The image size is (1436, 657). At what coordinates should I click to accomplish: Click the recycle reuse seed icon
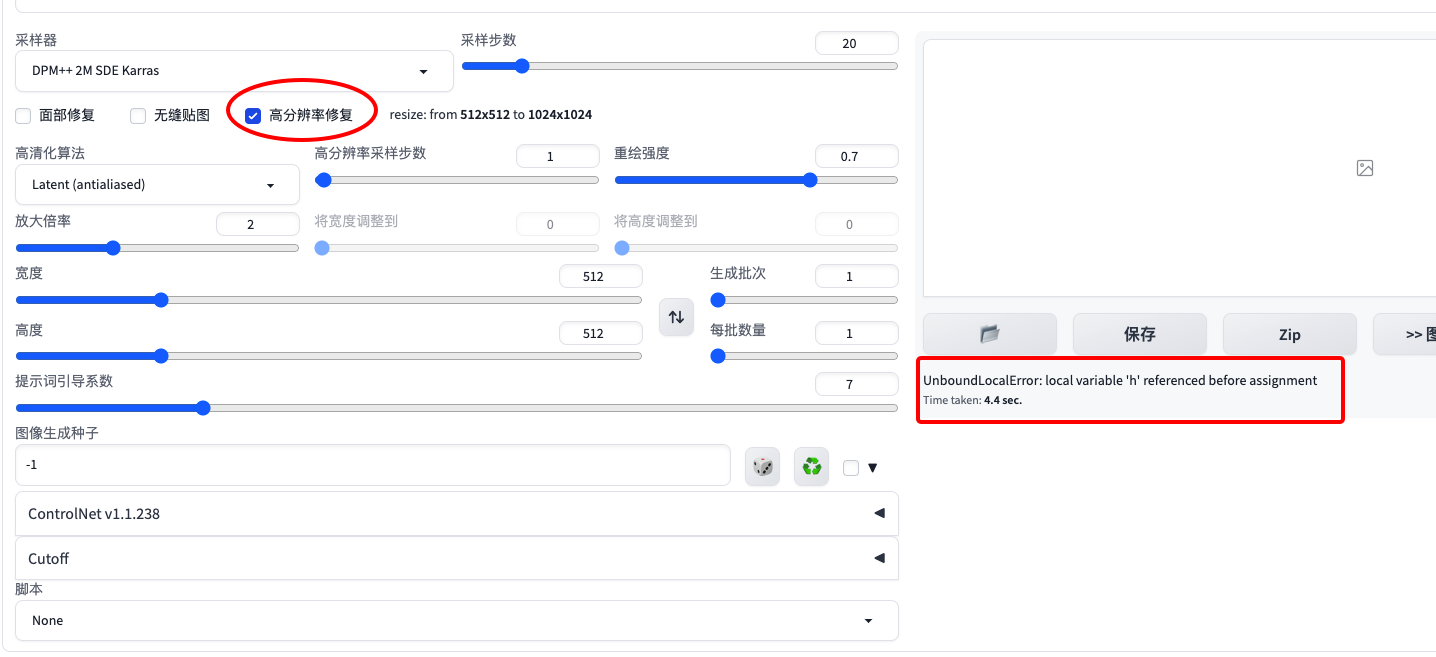pos(812,466)
